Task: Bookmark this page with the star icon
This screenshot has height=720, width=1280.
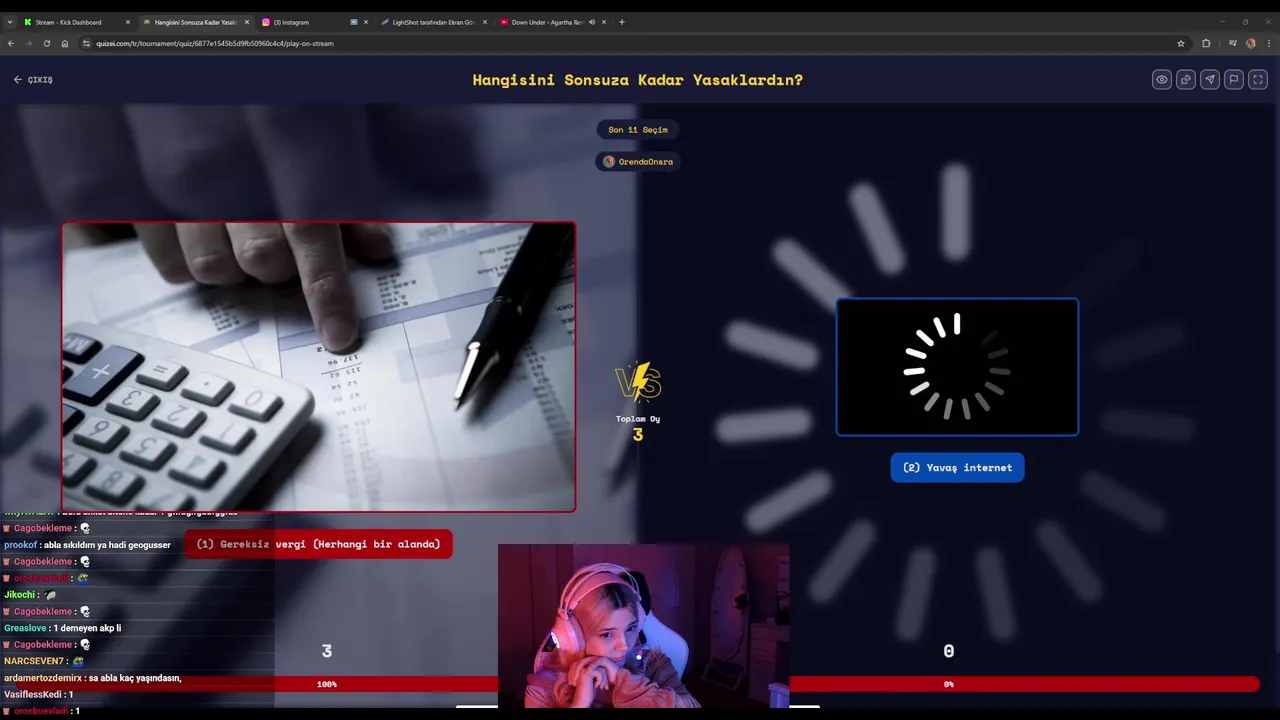Action: 1181,43
